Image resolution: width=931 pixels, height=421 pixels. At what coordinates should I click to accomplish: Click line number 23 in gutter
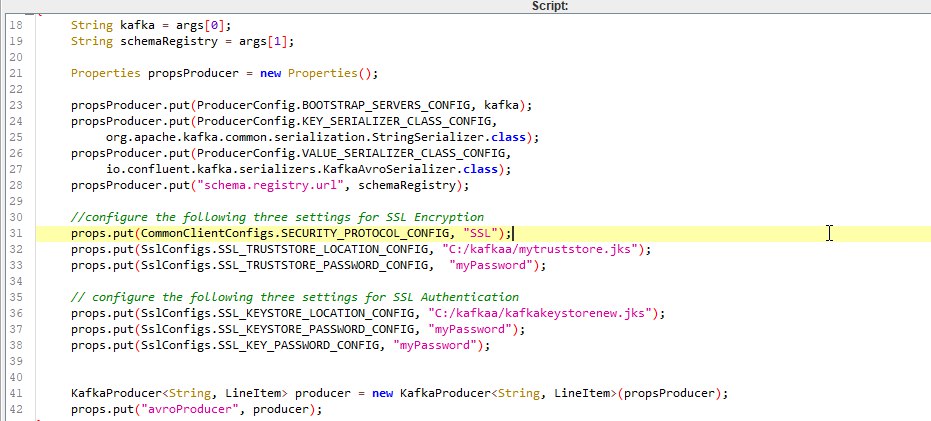point(16,105)
